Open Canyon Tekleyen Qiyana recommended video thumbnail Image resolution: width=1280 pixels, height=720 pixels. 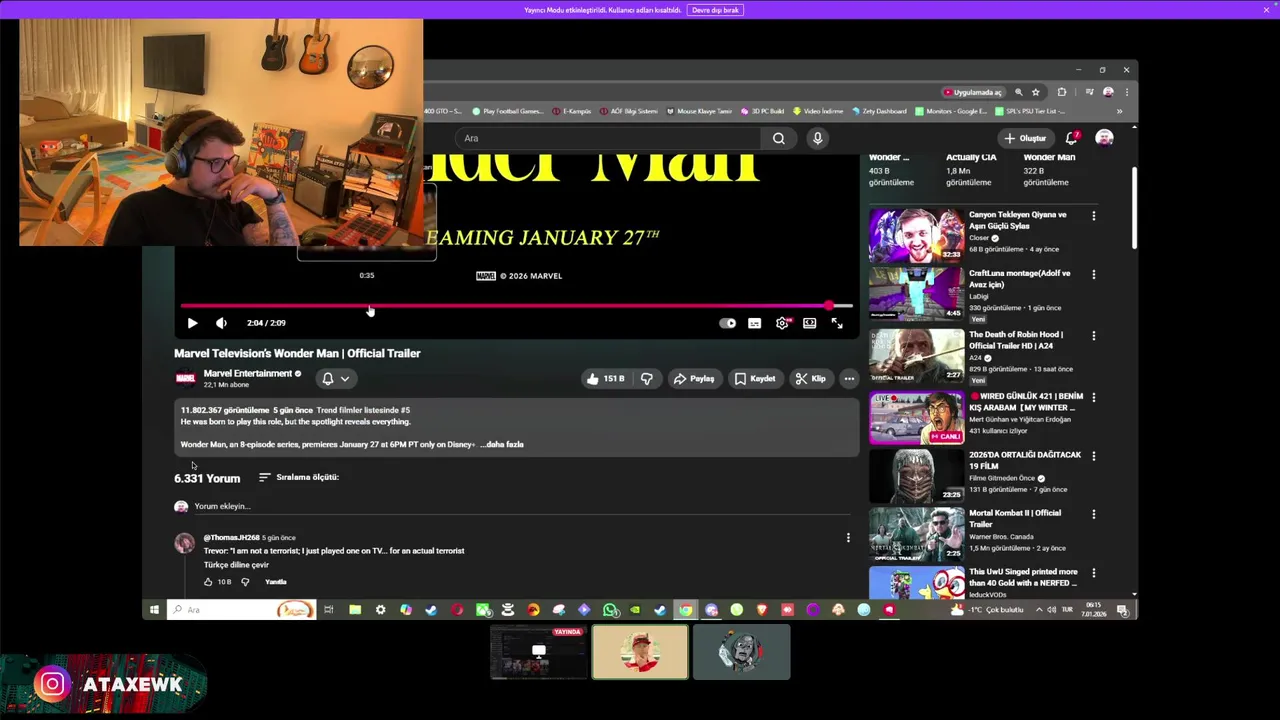(916, 235)
